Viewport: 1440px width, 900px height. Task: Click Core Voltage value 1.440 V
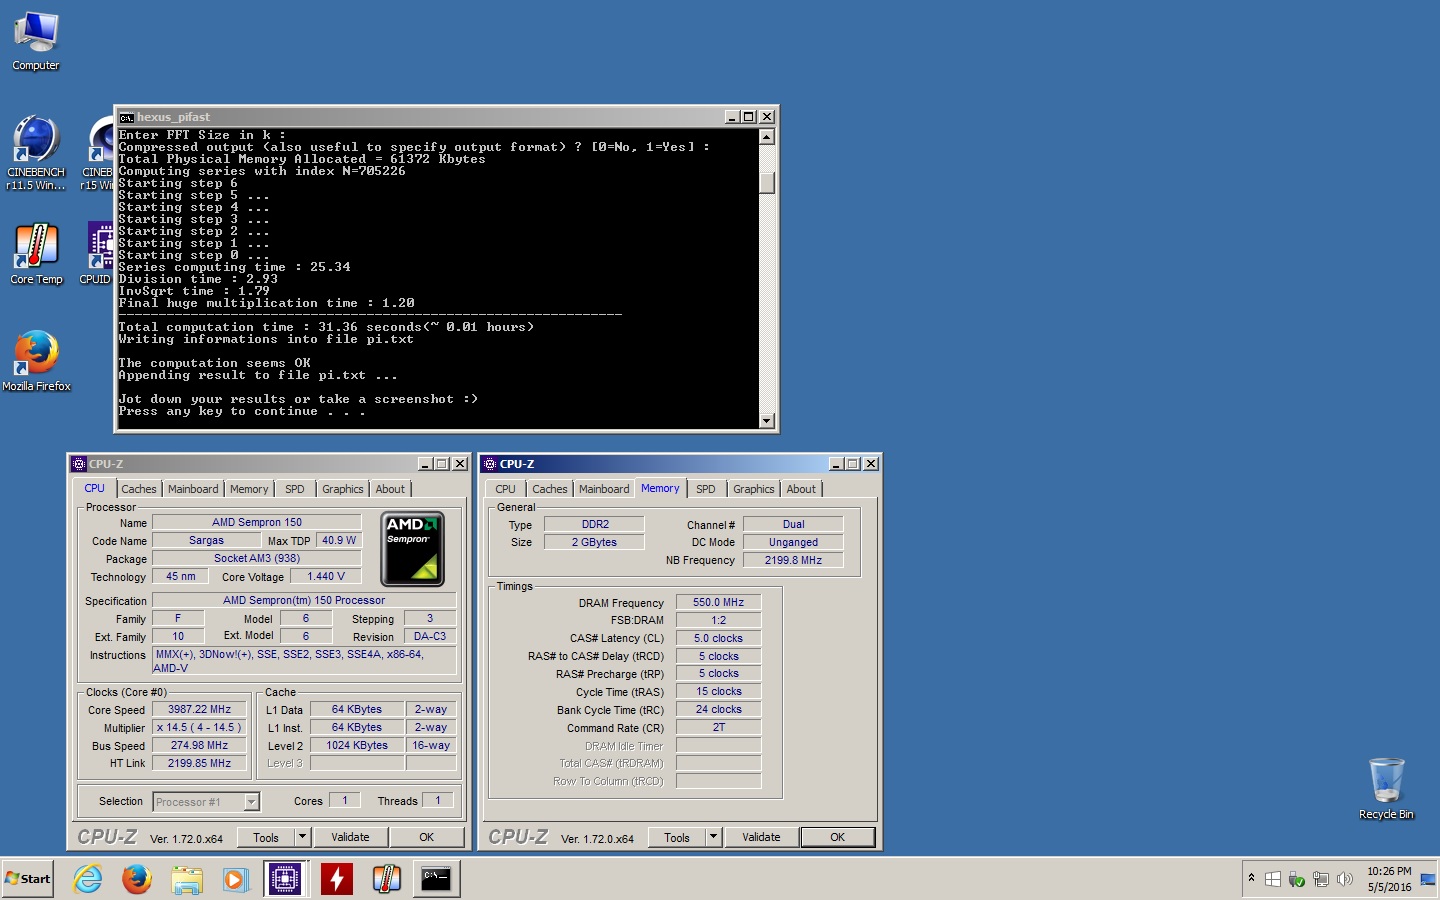click(326, 576)
